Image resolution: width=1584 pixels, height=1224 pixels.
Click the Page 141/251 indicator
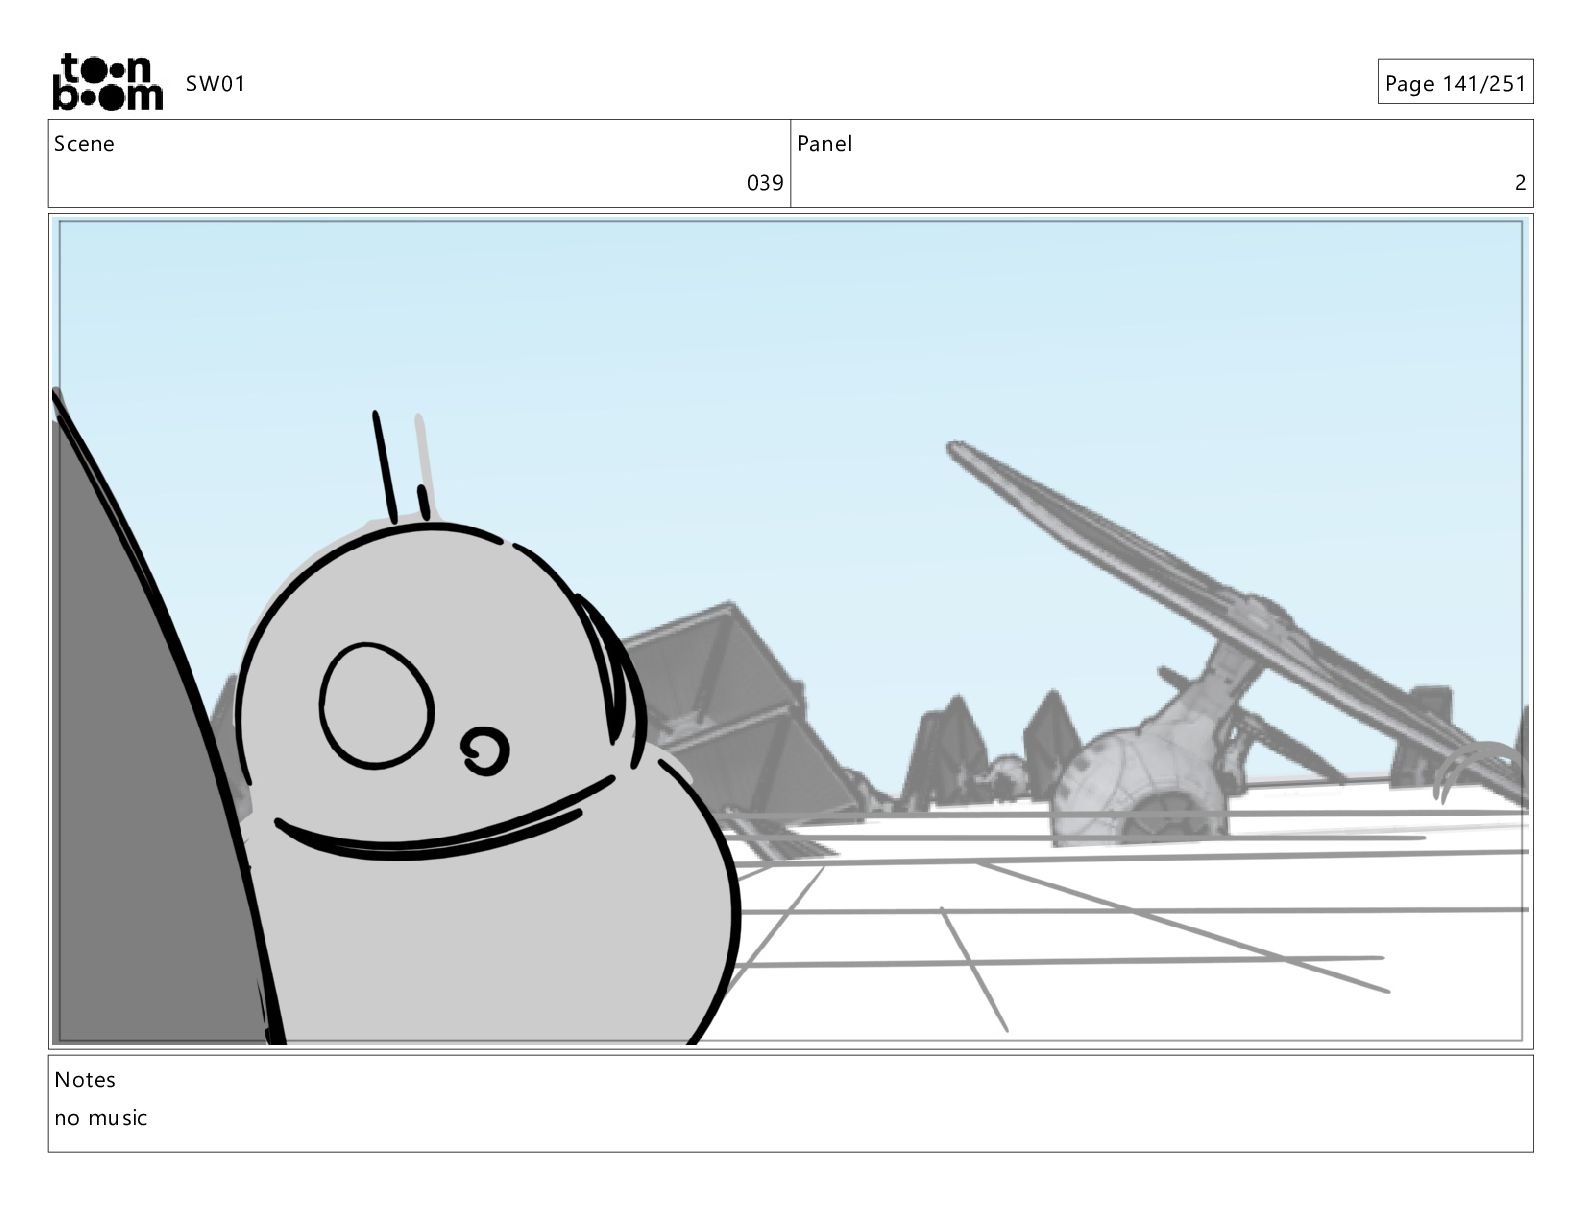pos(1455,84)
